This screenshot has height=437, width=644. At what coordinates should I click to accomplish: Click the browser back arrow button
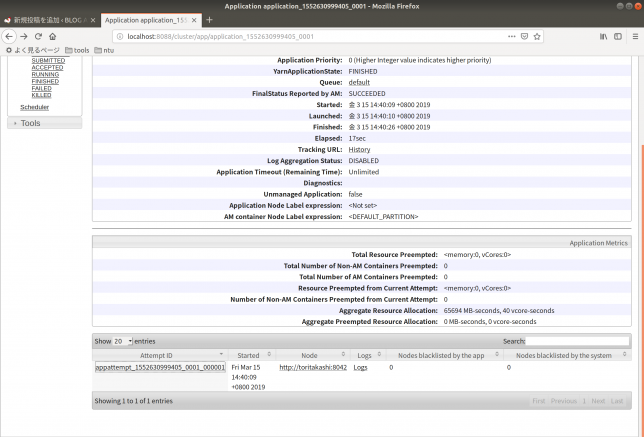point(10,36)
